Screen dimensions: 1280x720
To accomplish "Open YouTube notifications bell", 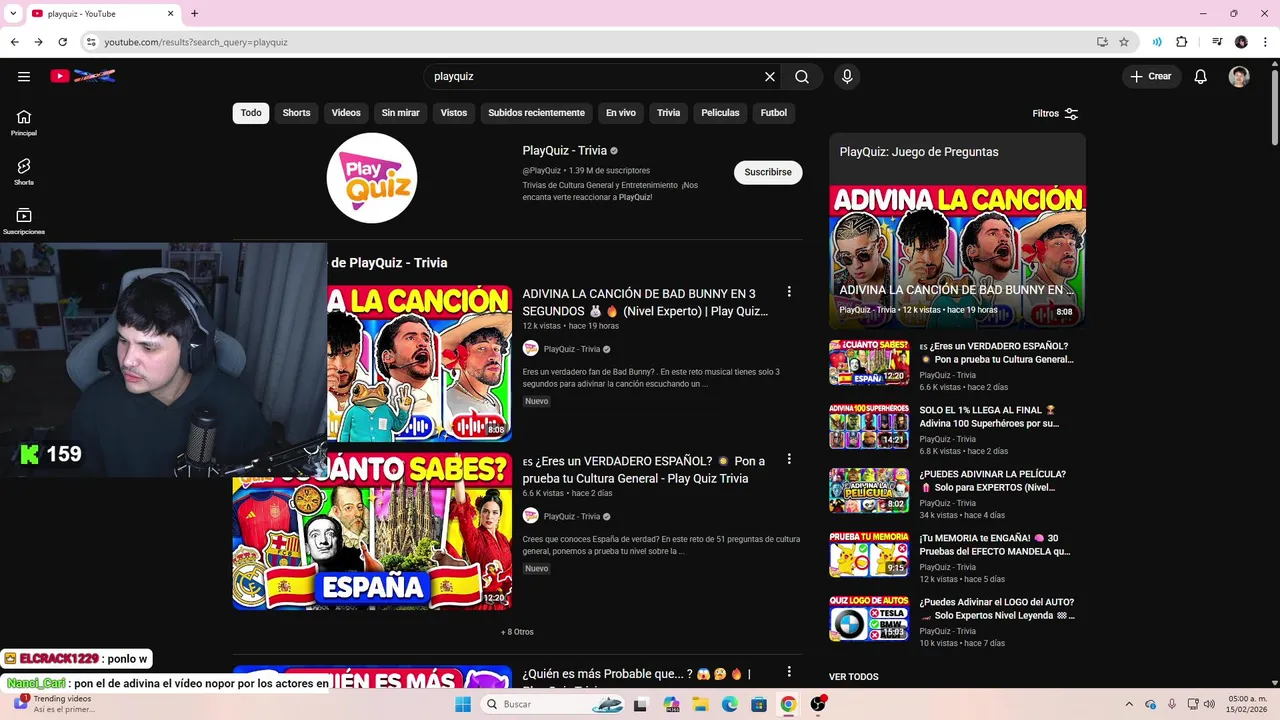I will (1201, 76).
